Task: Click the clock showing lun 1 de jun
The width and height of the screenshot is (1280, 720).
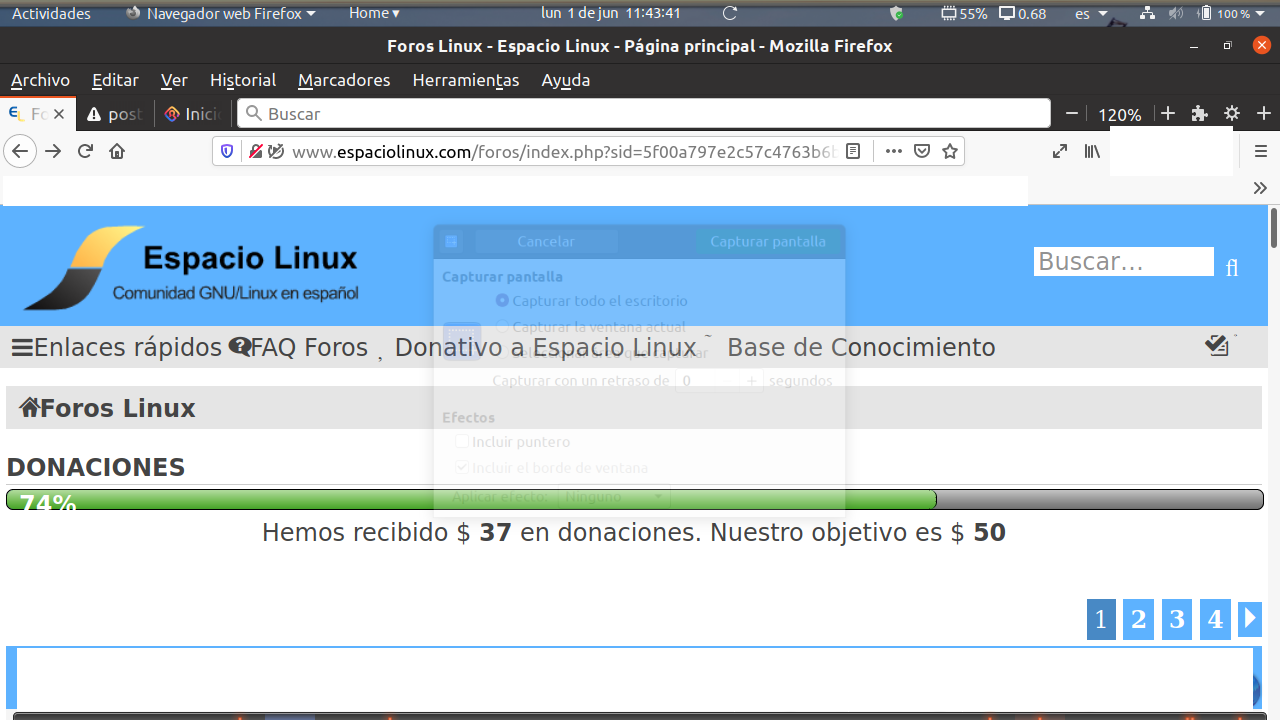Action: (611, 13)
